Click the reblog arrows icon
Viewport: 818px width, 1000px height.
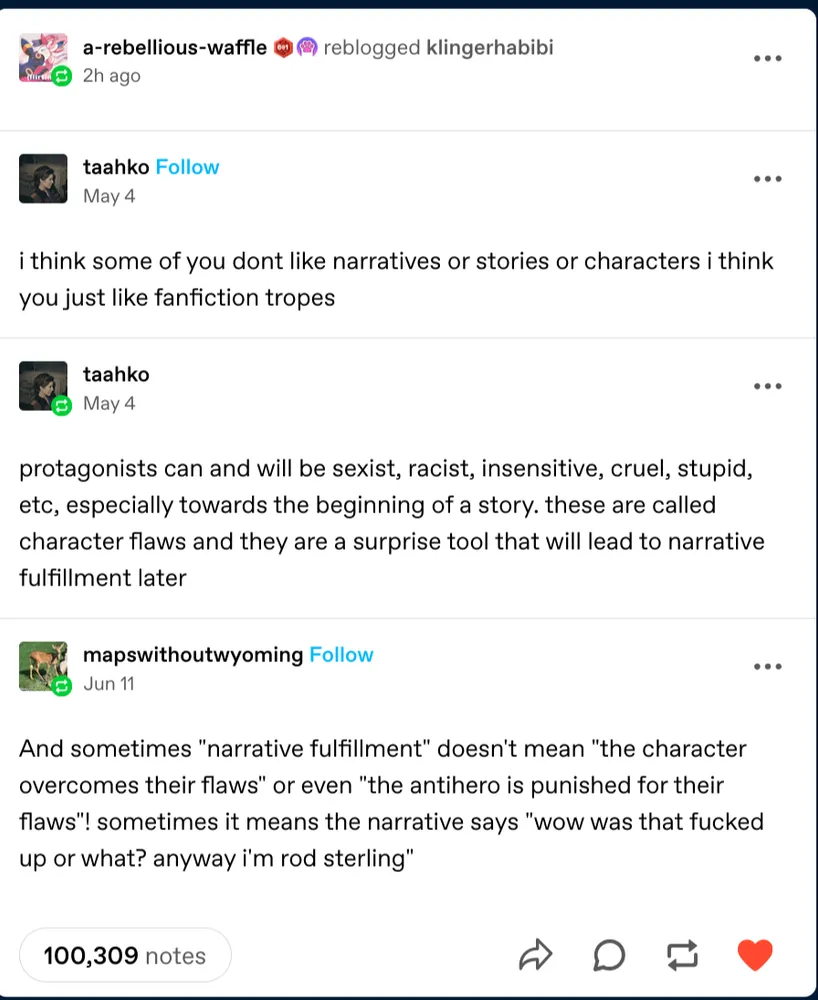tap(682, 955)
